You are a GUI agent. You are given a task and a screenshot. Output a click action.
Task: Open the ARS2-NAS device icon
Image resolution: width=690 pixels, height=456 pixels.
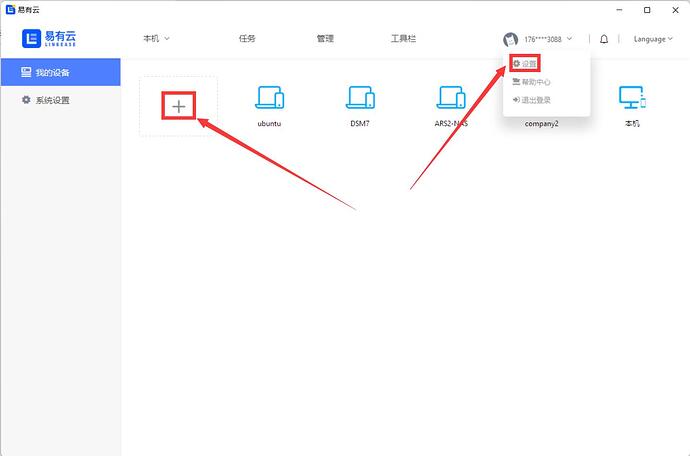click(451, 97)
